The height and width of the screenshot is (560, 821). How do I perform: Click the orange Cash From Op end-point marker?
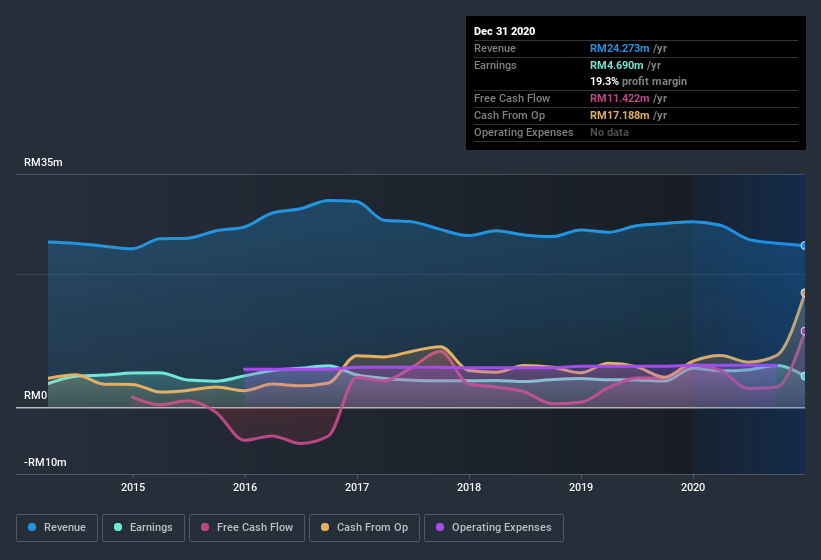pyautogui.click(x=803, y=293)
